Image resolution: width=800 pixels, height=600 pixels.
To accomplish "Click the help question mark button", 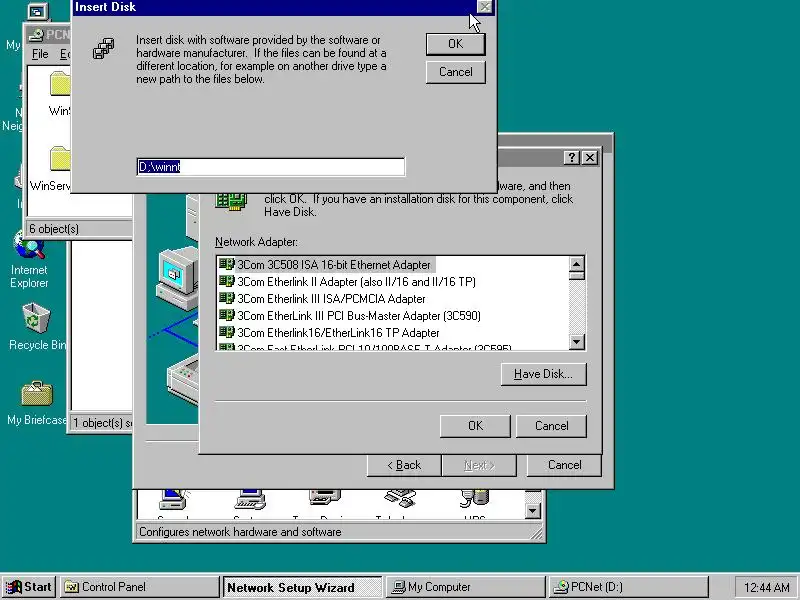I will point(571,158).
